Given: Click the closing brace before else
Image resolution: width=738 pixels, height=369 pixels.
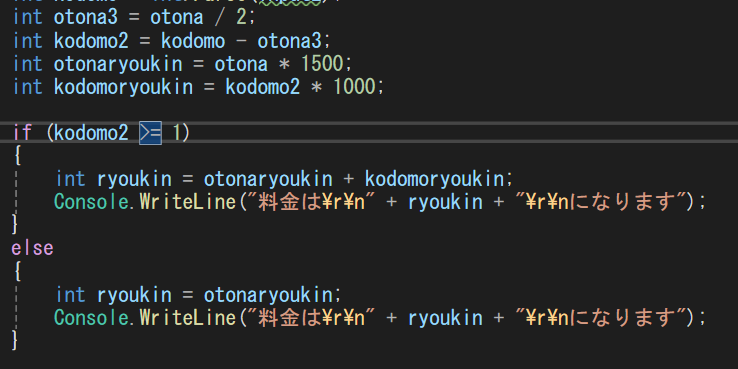Looking at the screenshot, I should [x=15, y=224].
